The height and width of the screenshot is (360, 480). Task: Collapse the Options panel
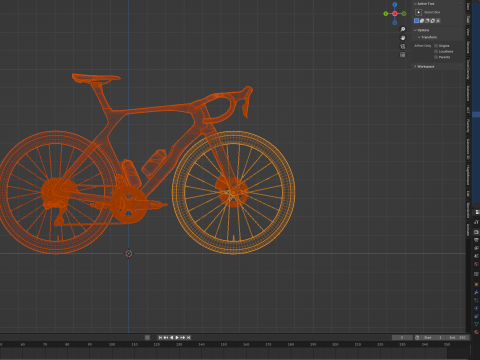click(x=415, y=30)
